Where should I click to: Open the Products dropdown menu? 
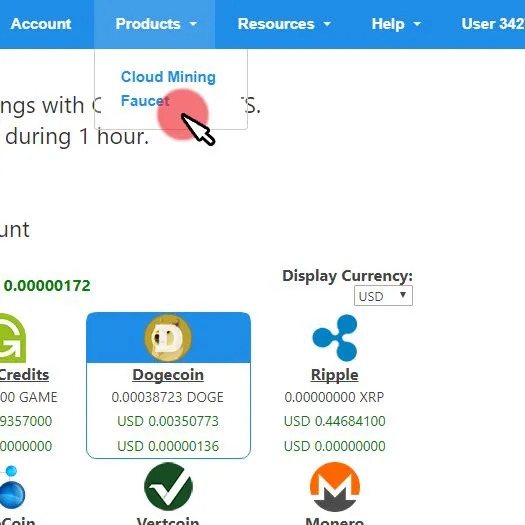point(156,24)
